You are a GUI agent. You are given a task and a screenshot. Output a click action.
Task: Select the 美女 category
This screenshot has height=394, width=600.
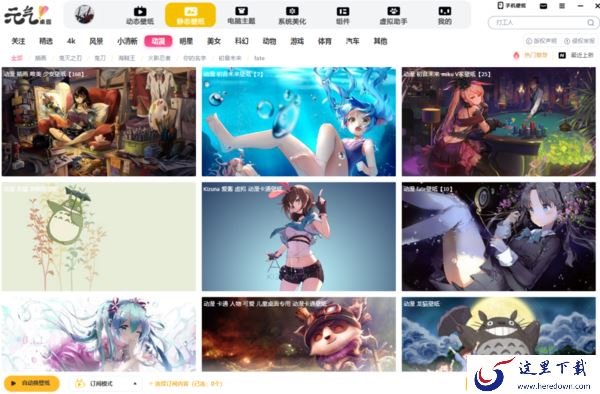pyautogui.click(x=214, y=41)
